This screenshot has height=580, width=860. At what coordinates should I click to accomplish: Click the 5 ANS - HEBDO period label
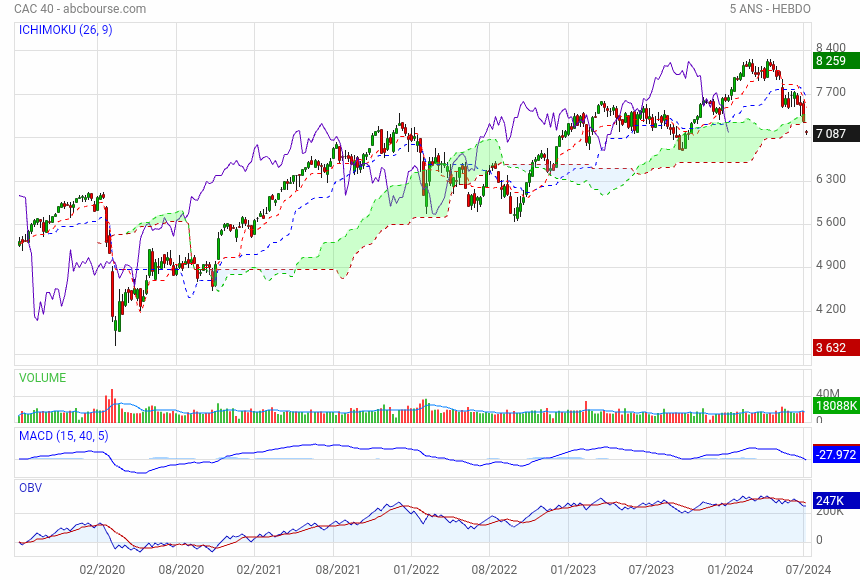[x=770, y=9]
